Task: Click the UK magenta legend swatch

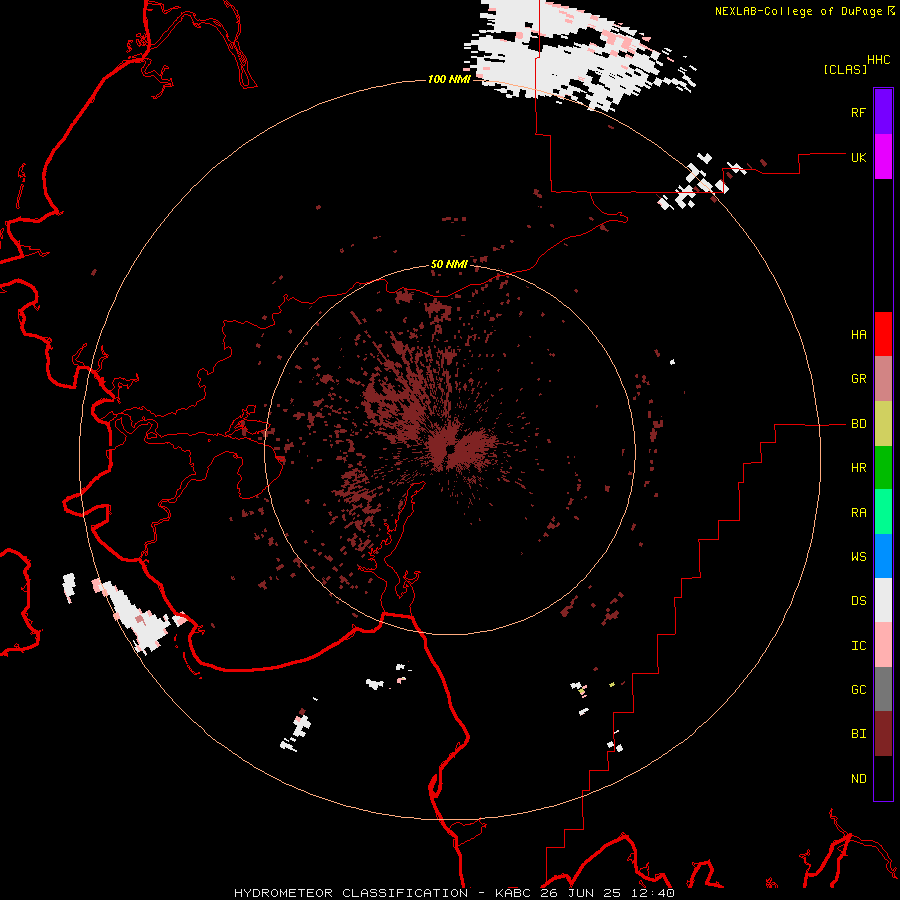Action: 883,157
